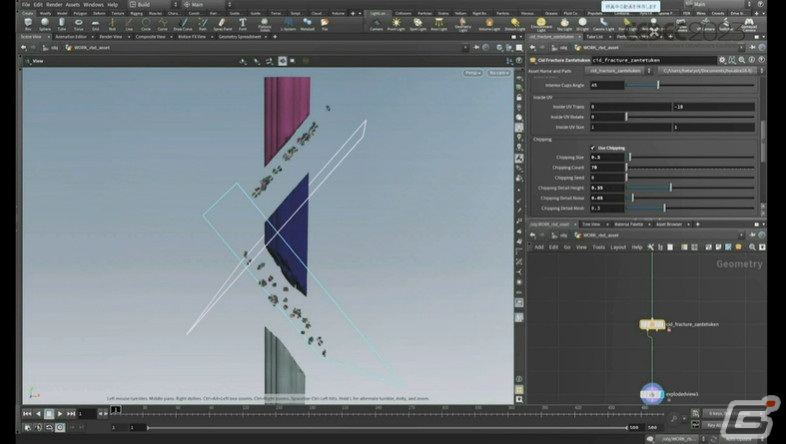Add a Point Light from the shelf
786x444 pixels.
pos(396,24)
